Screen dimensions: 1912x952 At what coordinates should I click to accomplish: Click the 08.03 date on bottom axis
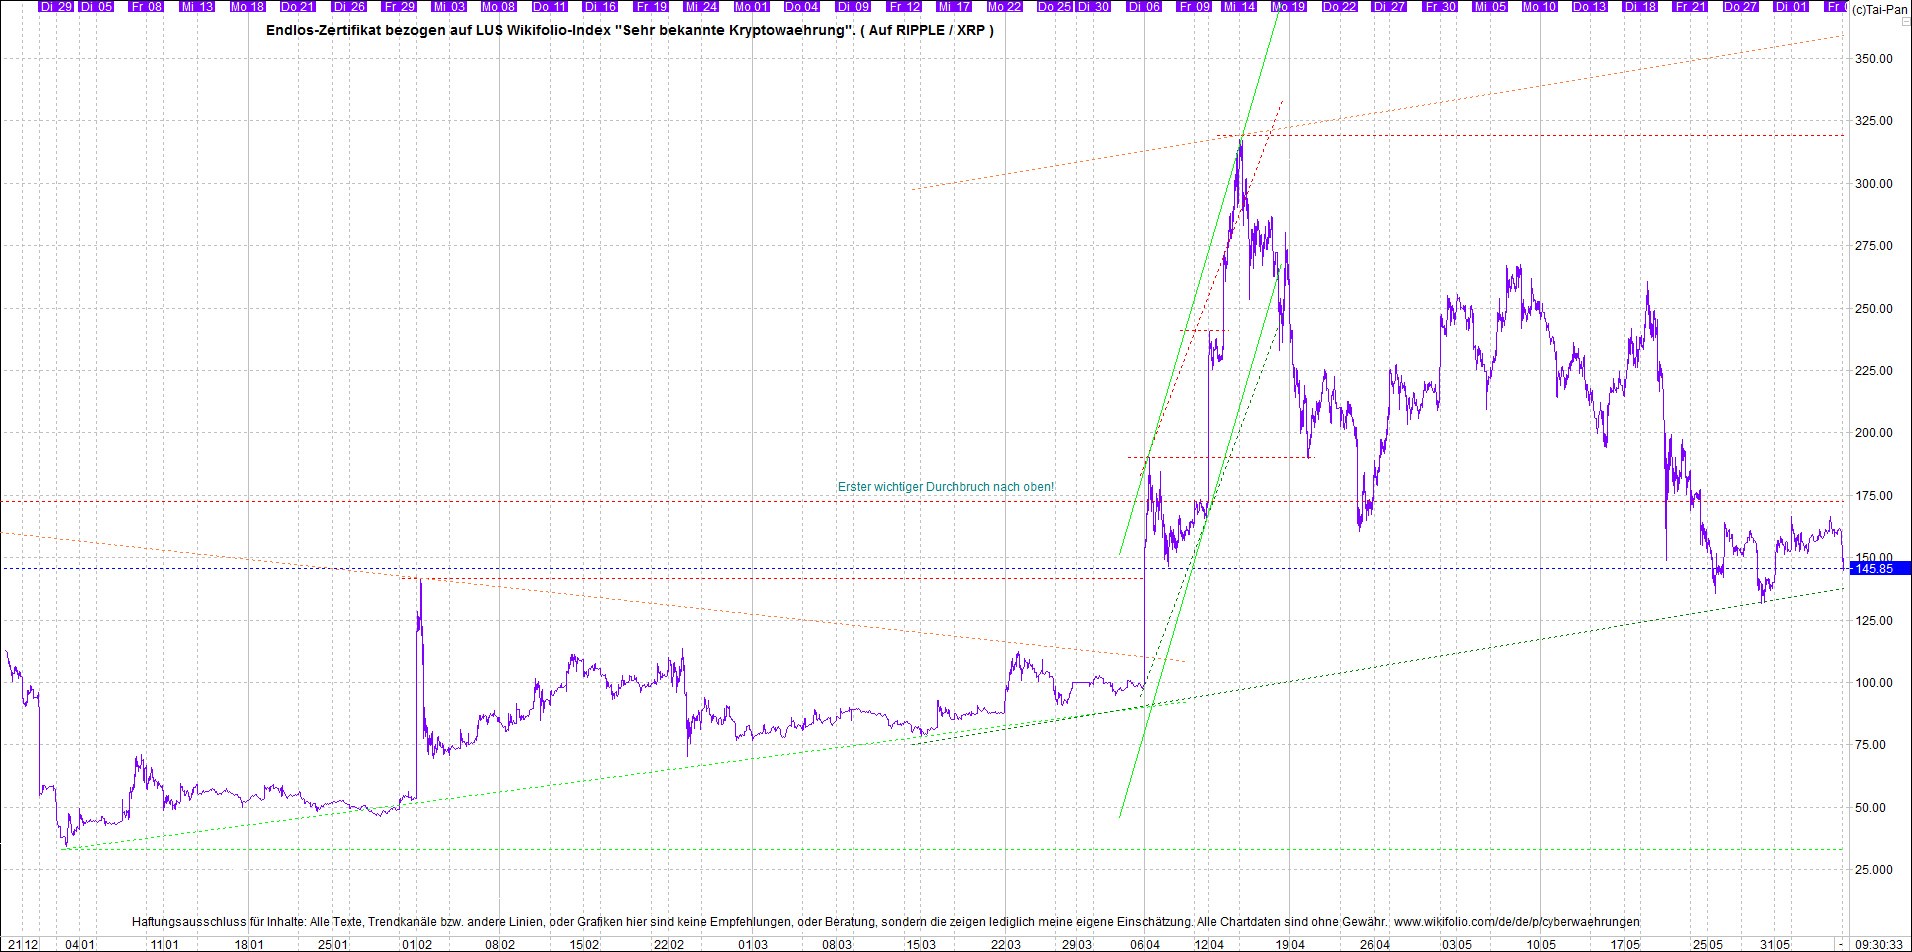pyautogui.click(x=837, y=944)
